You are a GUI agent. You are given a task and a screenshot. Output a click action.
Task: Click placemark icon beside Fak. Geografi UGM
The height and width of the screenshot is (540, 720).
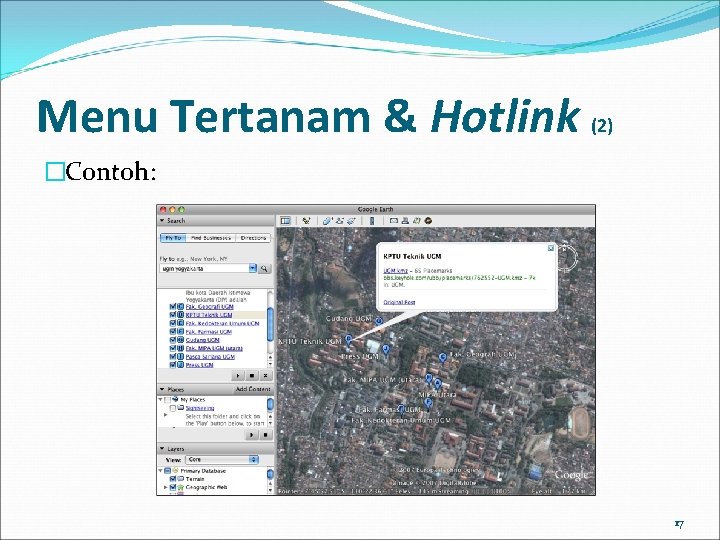(180, 307)
